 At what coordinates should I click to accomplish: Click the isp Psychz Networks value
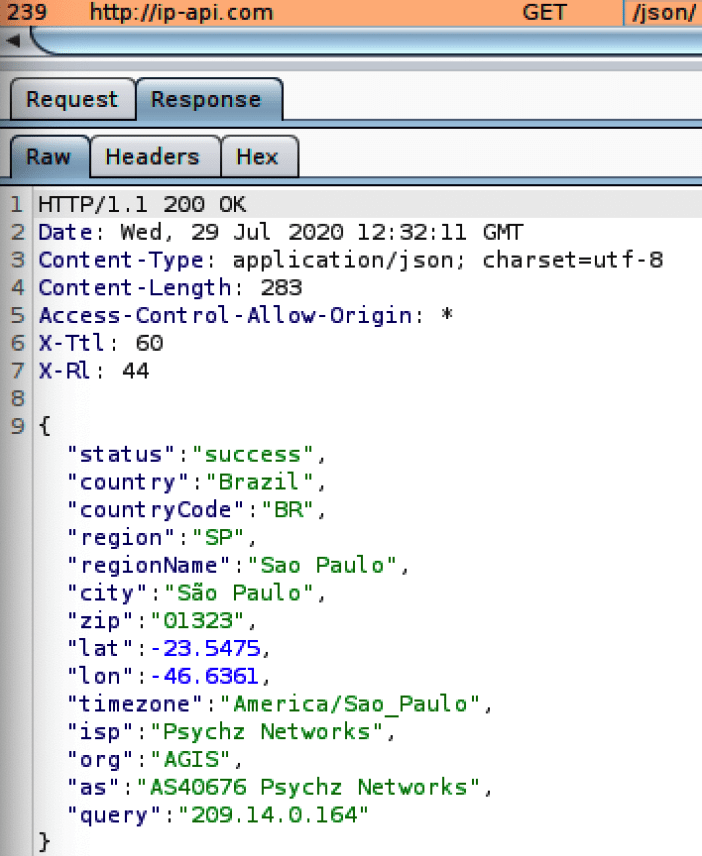pos(266,732)
